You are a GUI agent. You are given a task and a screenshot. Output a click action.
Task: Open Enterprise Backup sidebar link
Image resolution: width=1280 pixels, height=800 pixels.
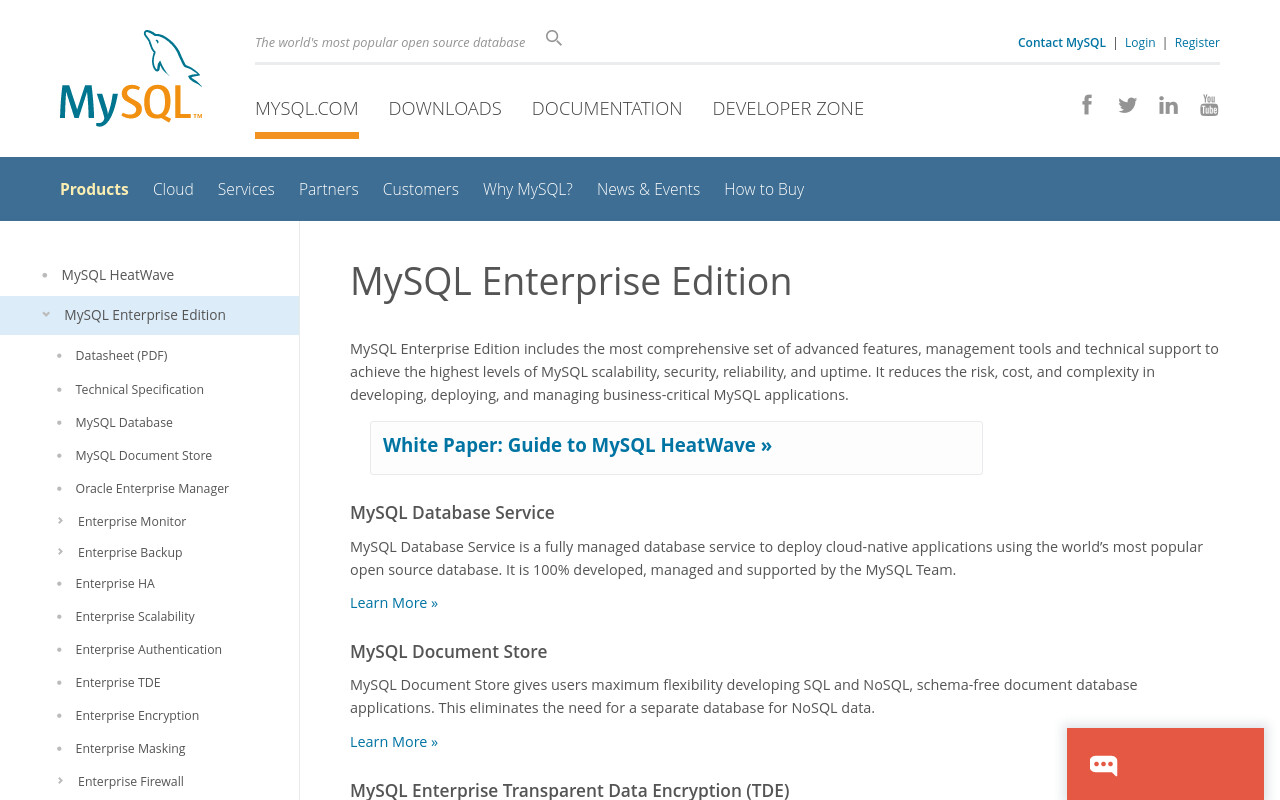coord(130,552)
